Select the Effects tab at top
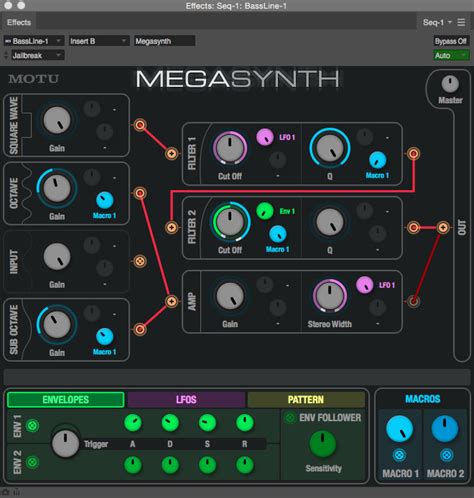The height and width of the screenshot is (498, 474). coord(19,22)
